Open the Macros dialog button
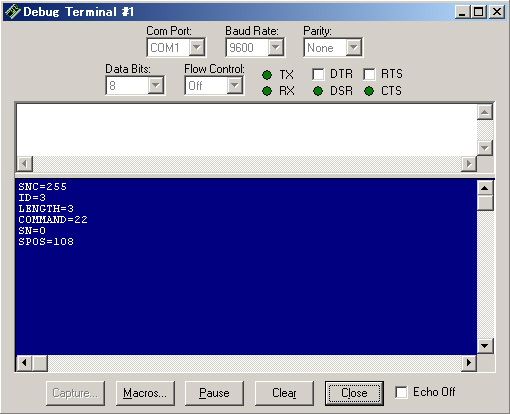 pyautogui.click(x=145, y=393)
